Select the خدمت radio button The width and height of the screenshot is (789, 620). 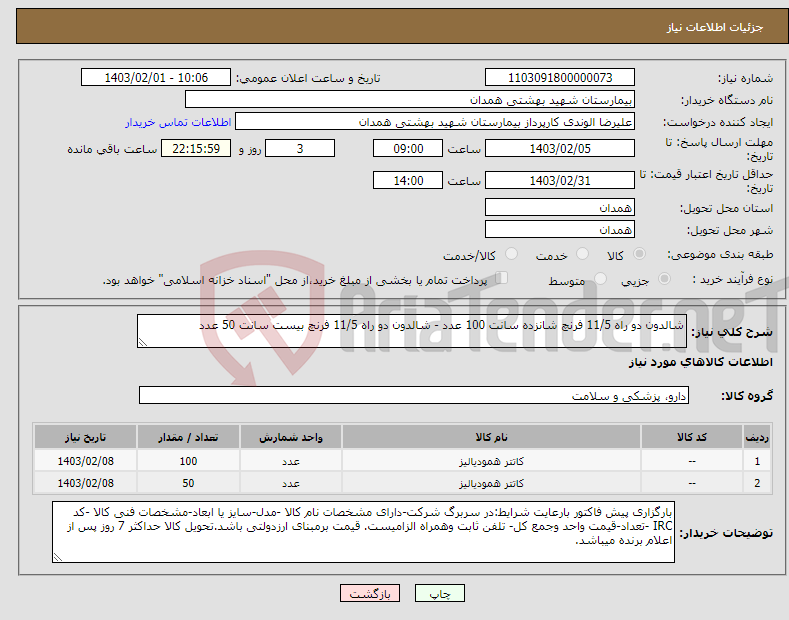(x=582, y=254)
